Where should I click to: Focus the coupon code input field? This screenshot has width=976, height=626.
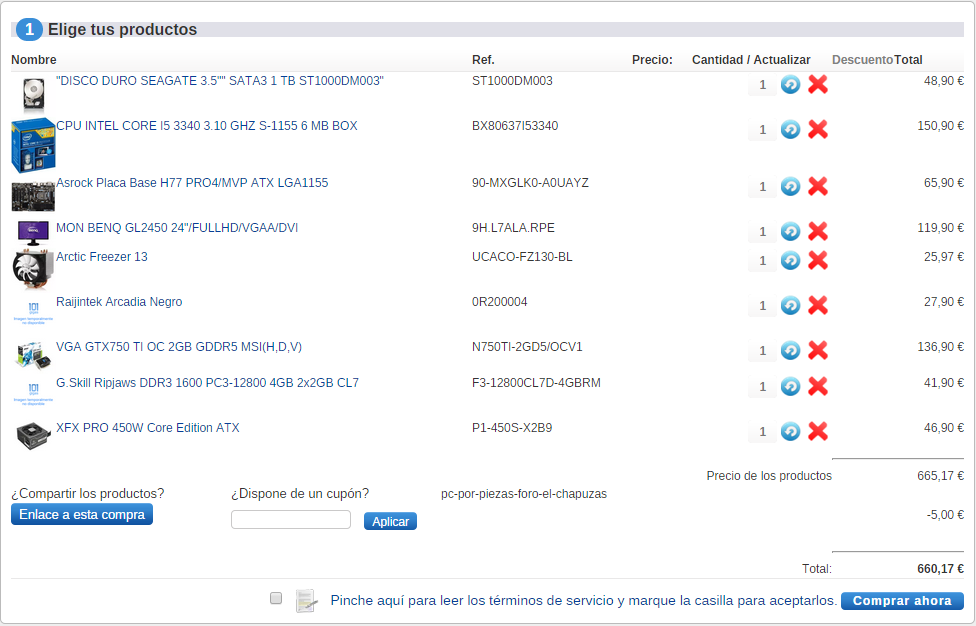291,520
